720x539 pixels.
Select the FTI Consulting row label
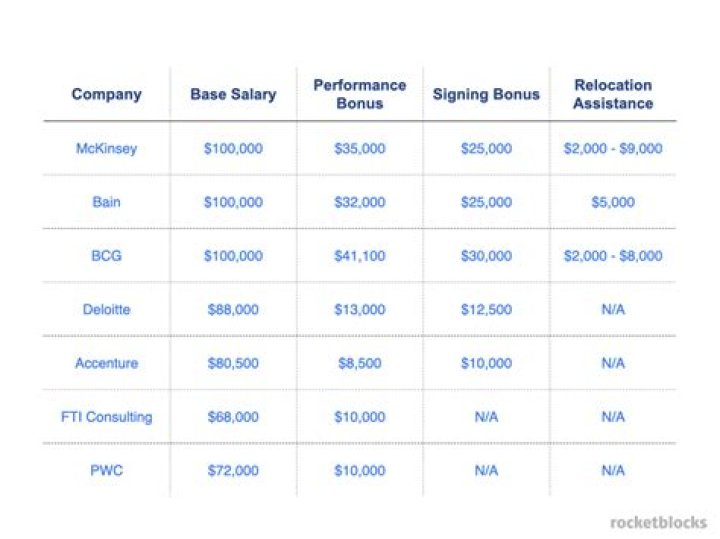point(106,417)
